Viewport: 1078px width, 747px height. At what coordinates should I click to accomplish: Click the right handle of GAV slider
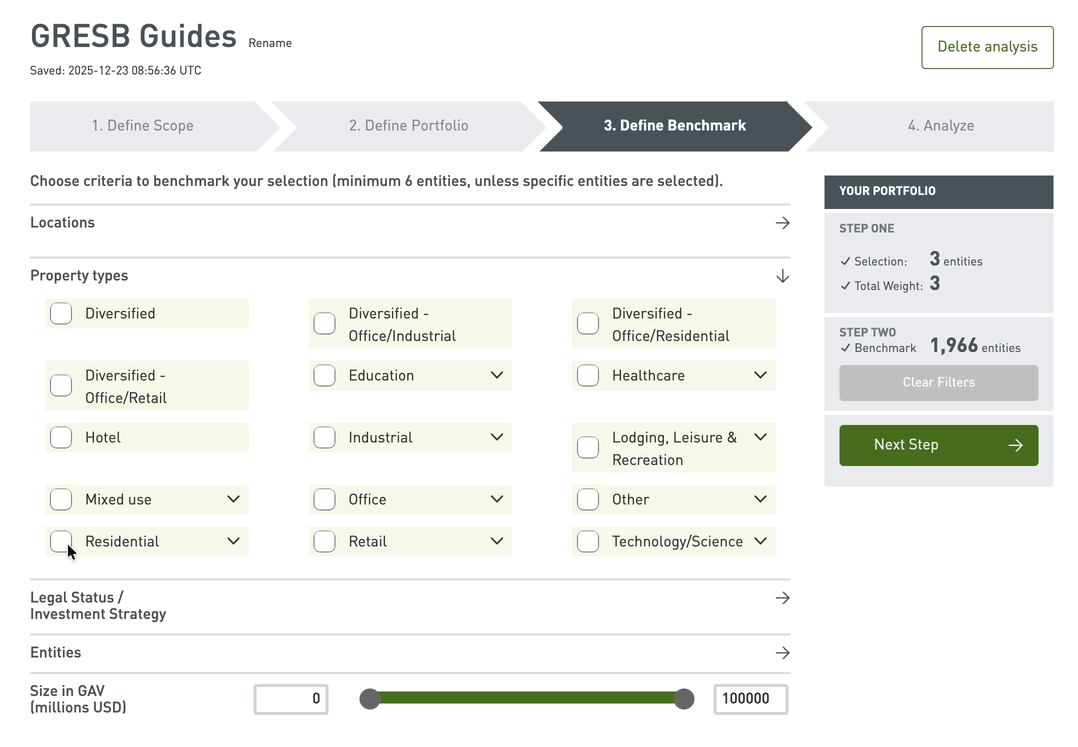(684, 699)
